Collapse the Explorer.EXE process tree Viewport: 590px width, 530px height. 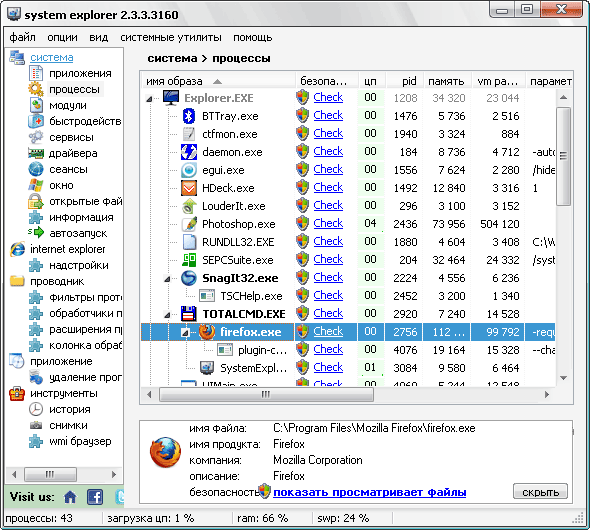[x=149, y=99]
